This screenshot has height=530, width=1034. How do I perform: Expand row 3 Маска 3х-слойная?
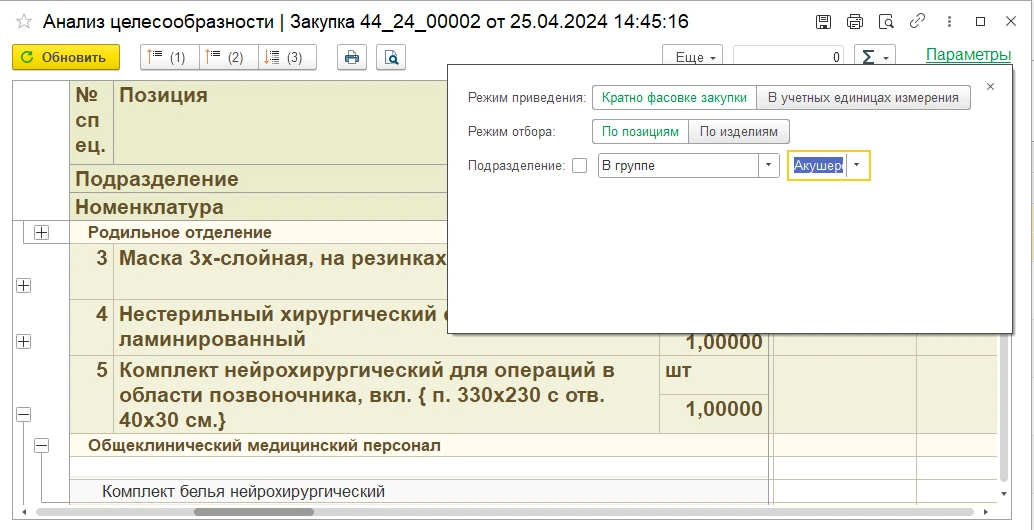coord(24,285)
